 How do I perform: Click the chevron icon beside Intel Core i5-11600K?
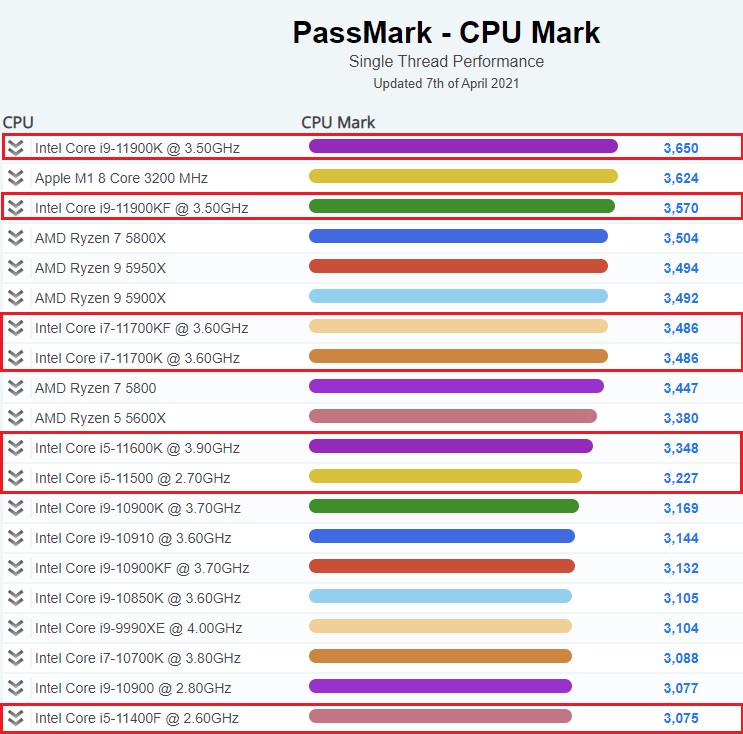[x=16, y=448]
